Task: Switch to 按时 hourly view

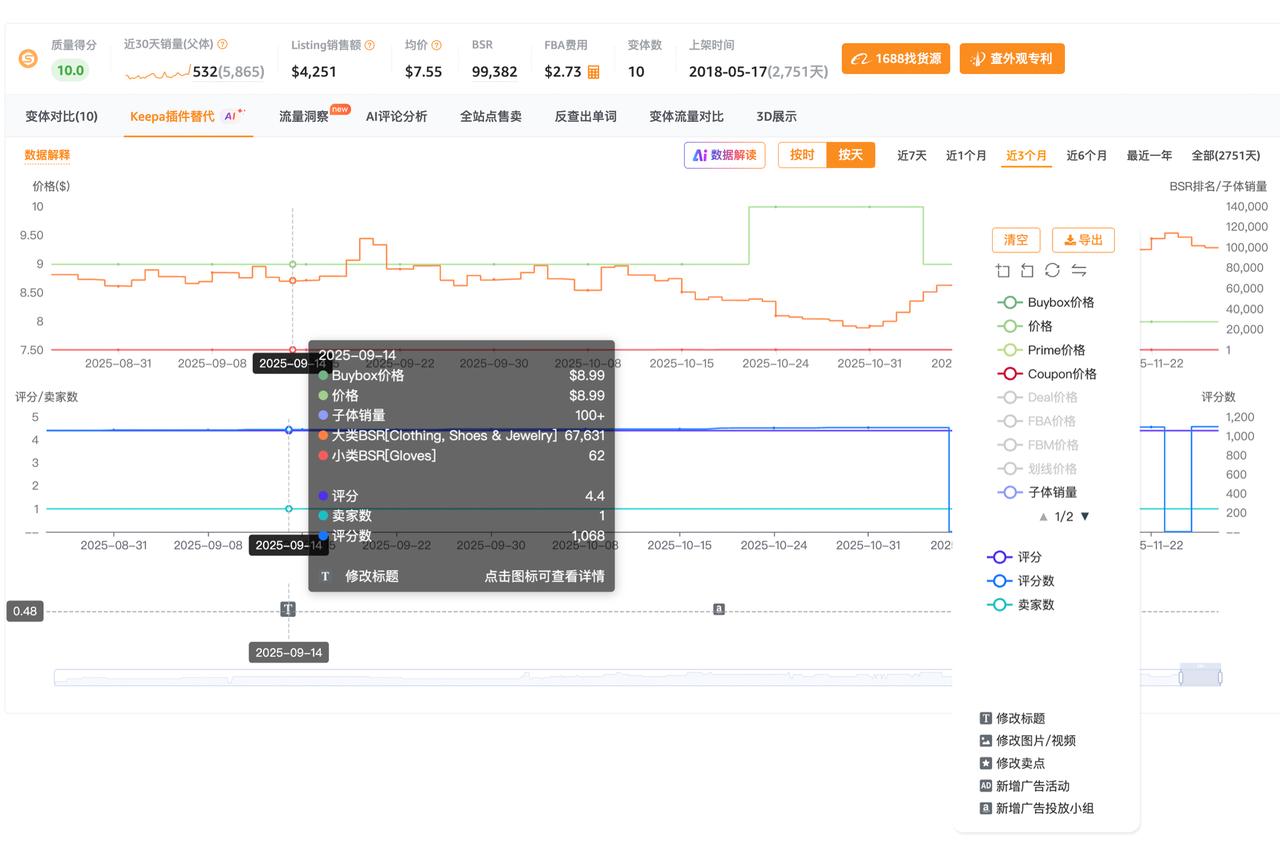Action: [802, 155]
